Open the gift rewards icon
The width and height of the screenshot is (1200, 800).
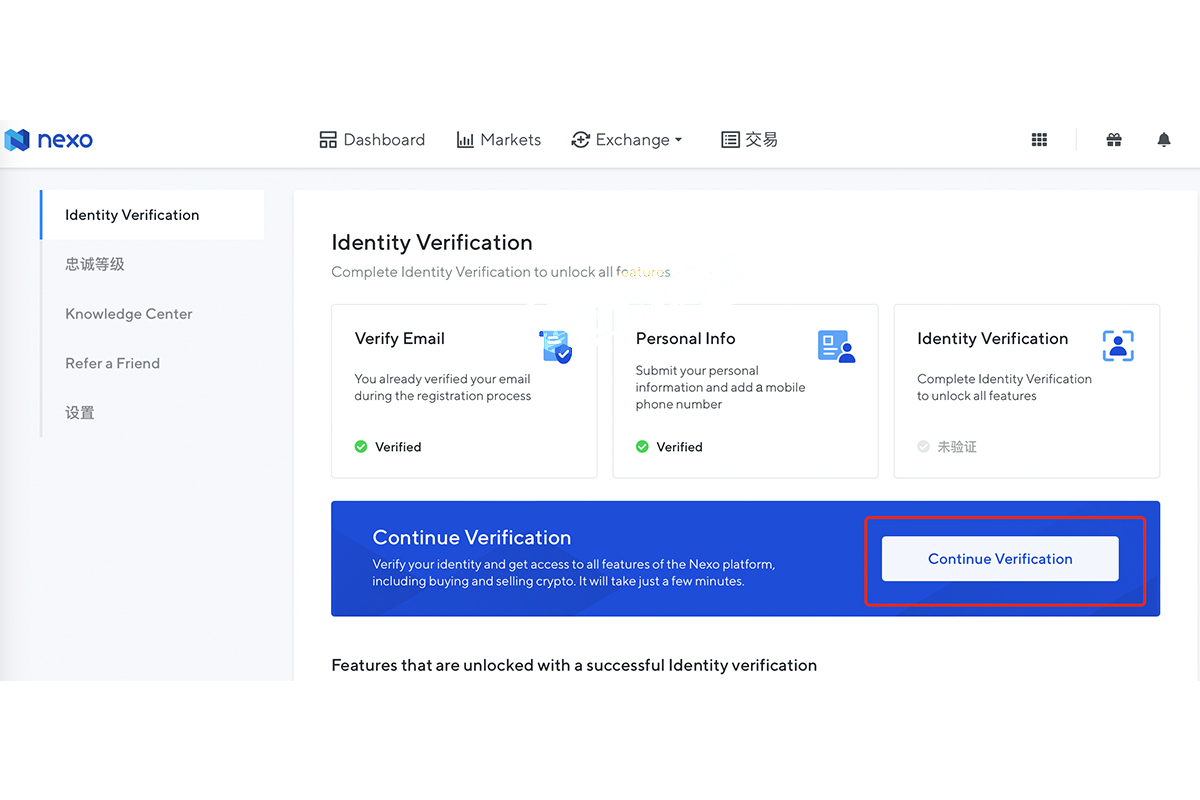(x=1114, y=140)
